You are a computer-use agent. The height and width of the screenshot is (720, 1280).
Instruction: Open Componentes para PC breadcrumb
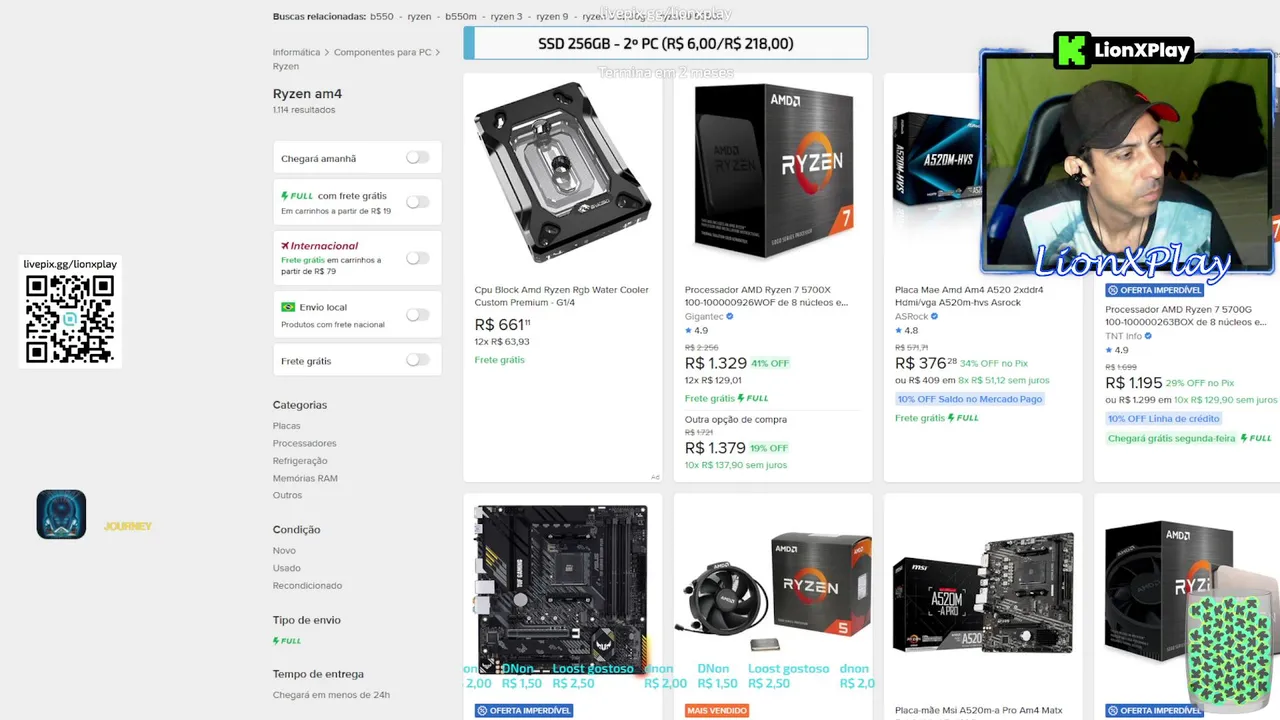pos(382,52)
